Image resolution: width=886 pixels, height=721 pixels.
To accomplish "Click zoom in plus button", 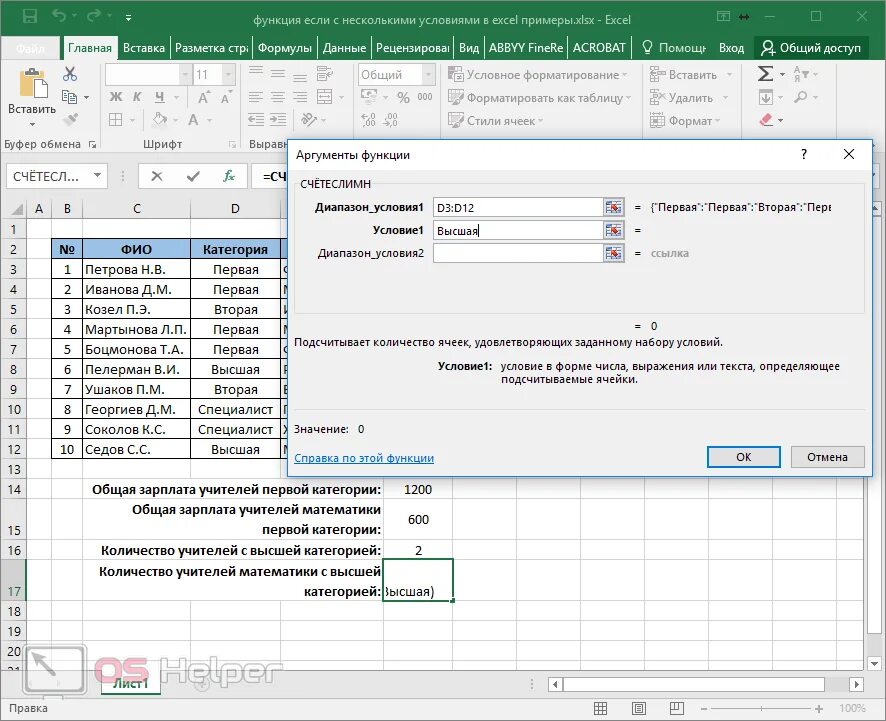I will (x=818, y=709).
